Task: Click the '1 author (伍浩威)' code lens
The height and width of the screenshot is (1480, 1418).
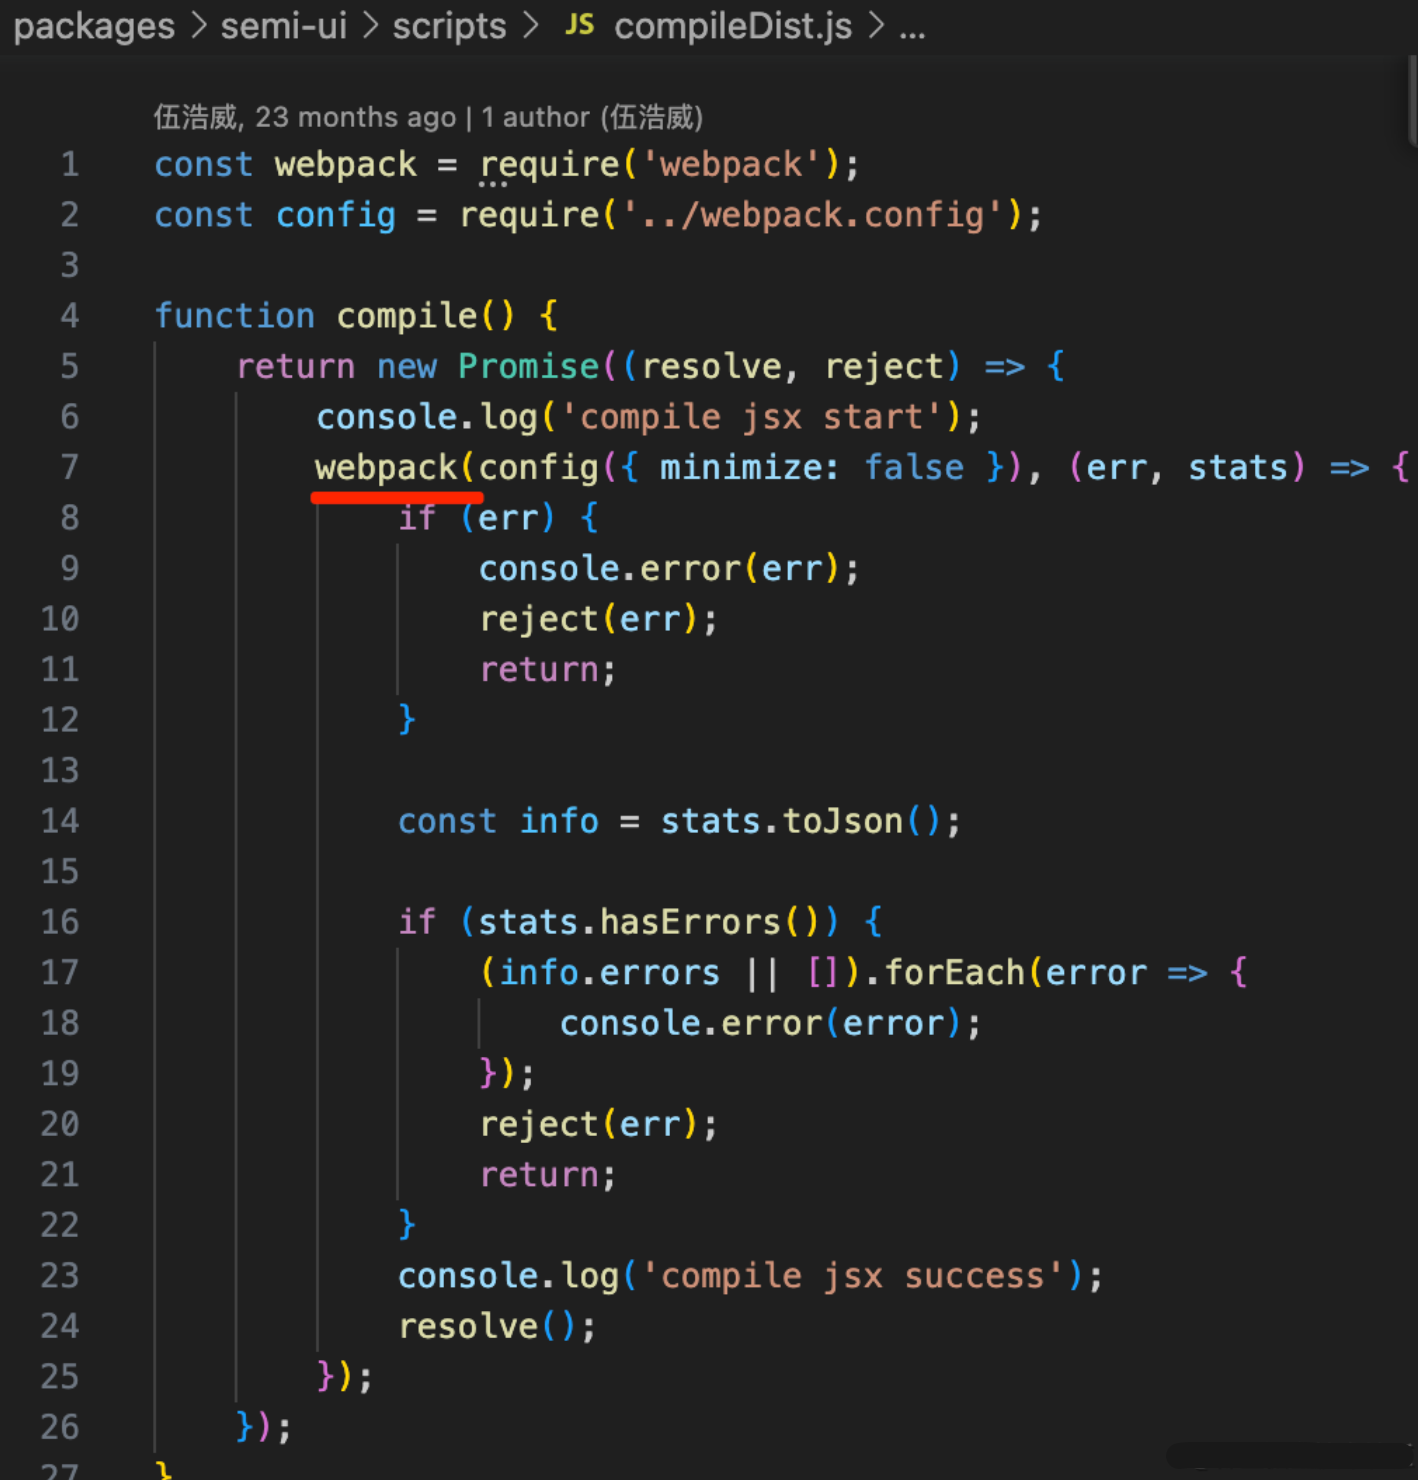Action: click(592, 117)
